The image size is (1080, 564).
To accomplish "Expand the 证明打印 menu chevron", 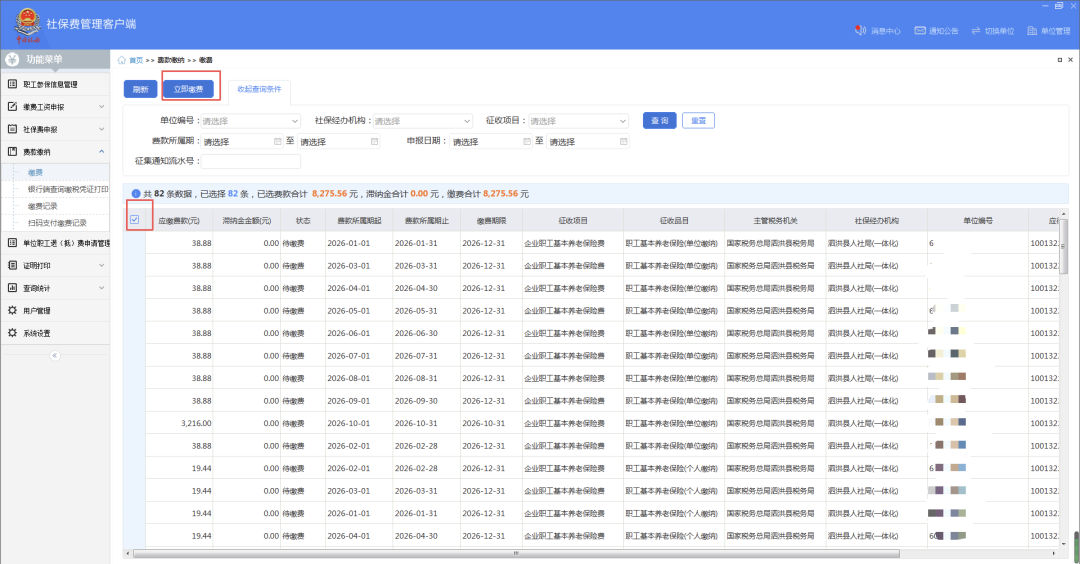I will pos(102,265).
